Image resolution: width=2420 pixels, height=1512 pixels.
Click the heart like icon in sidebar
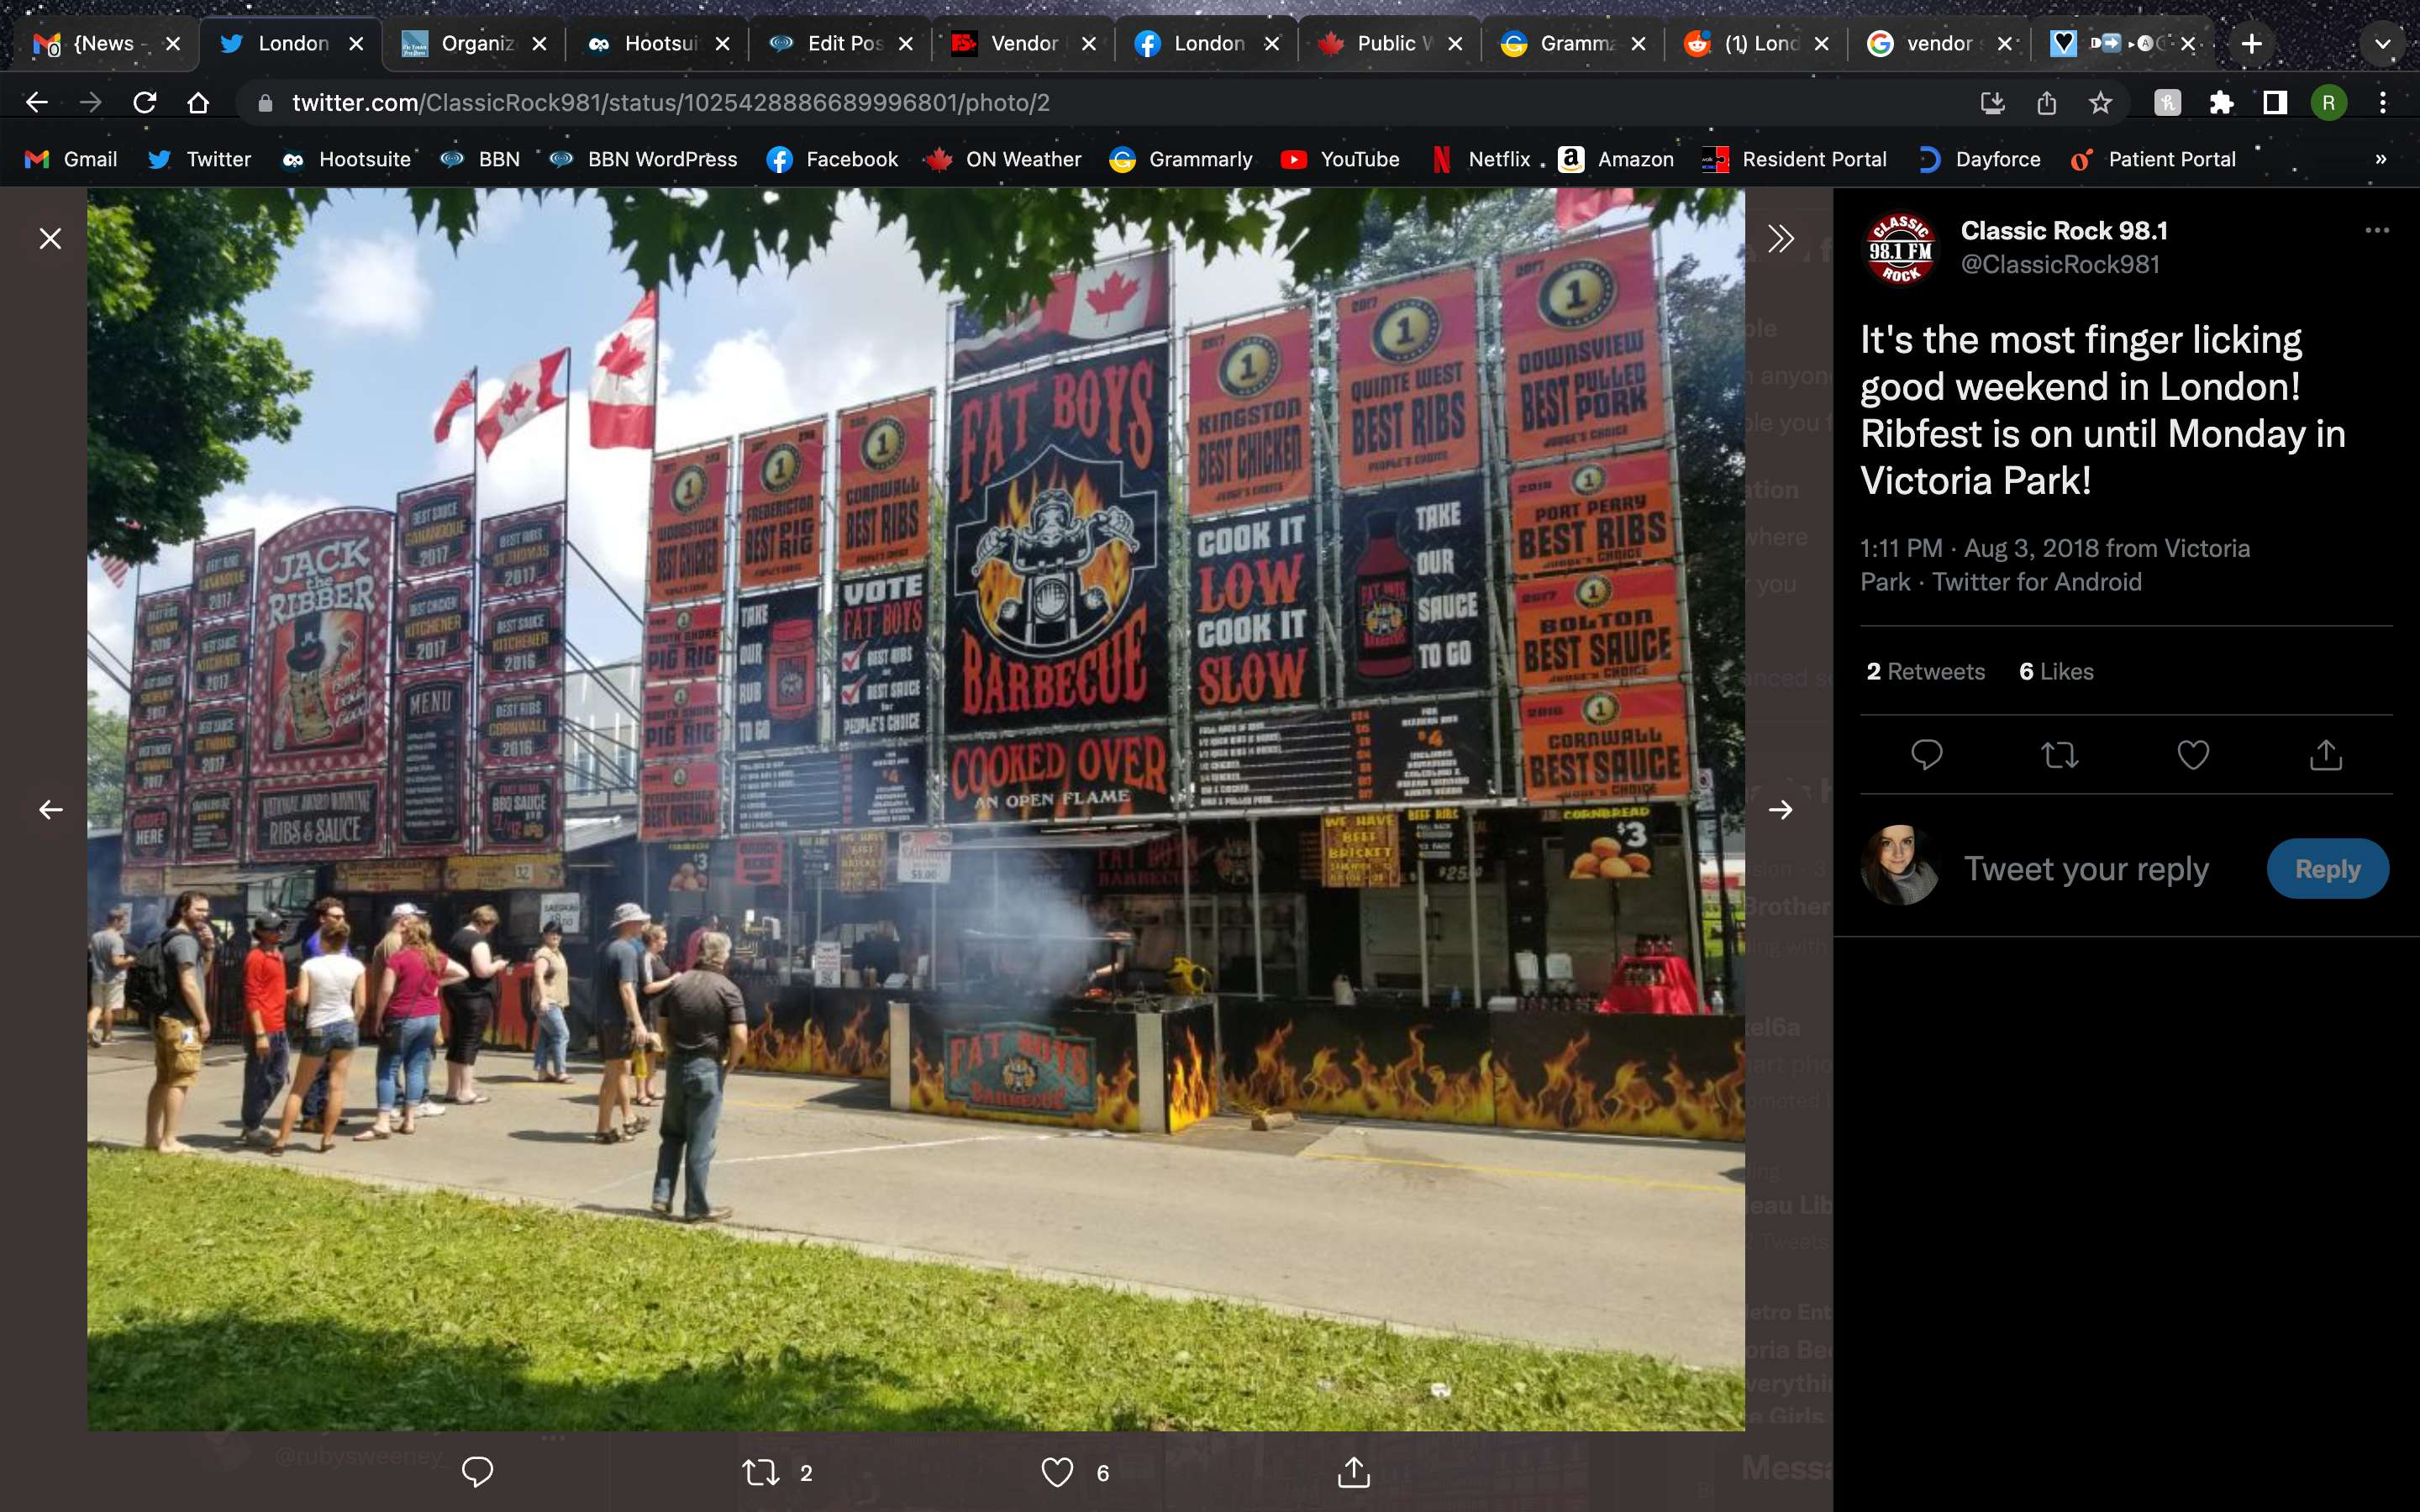coord(2192,754)
